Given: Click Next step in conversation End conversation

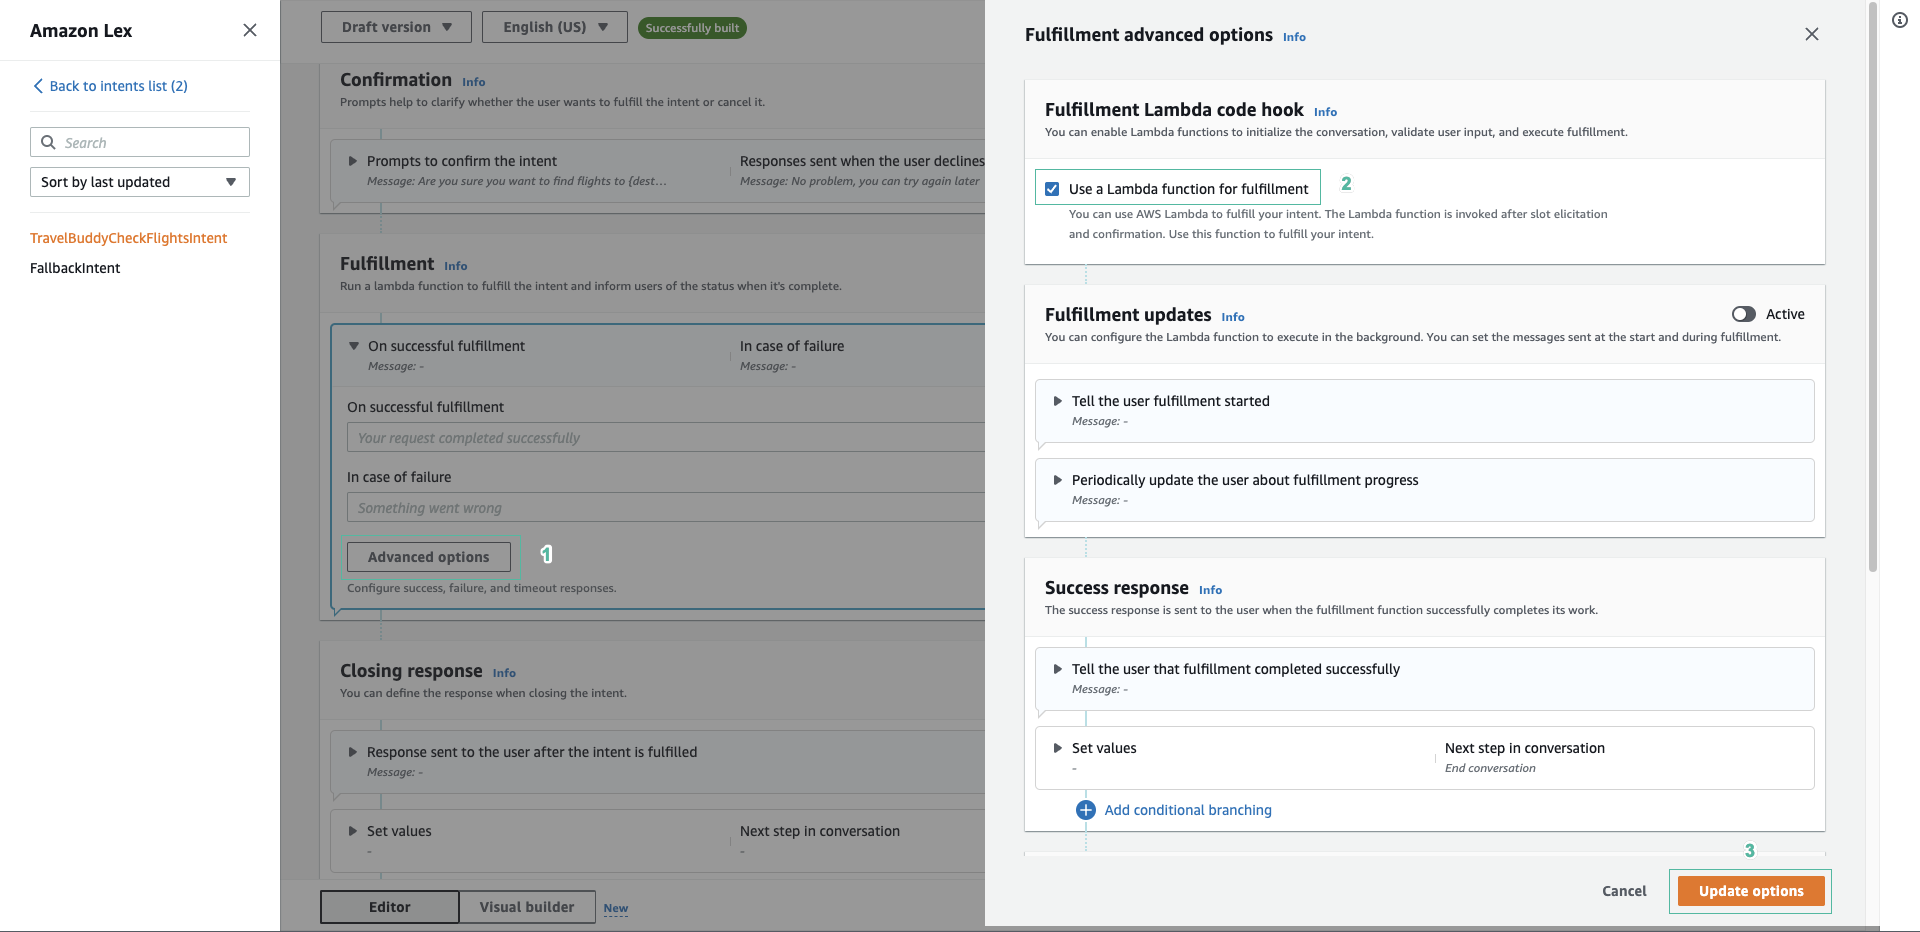Looking at the screenshot, I should [x=1524, y=757].
